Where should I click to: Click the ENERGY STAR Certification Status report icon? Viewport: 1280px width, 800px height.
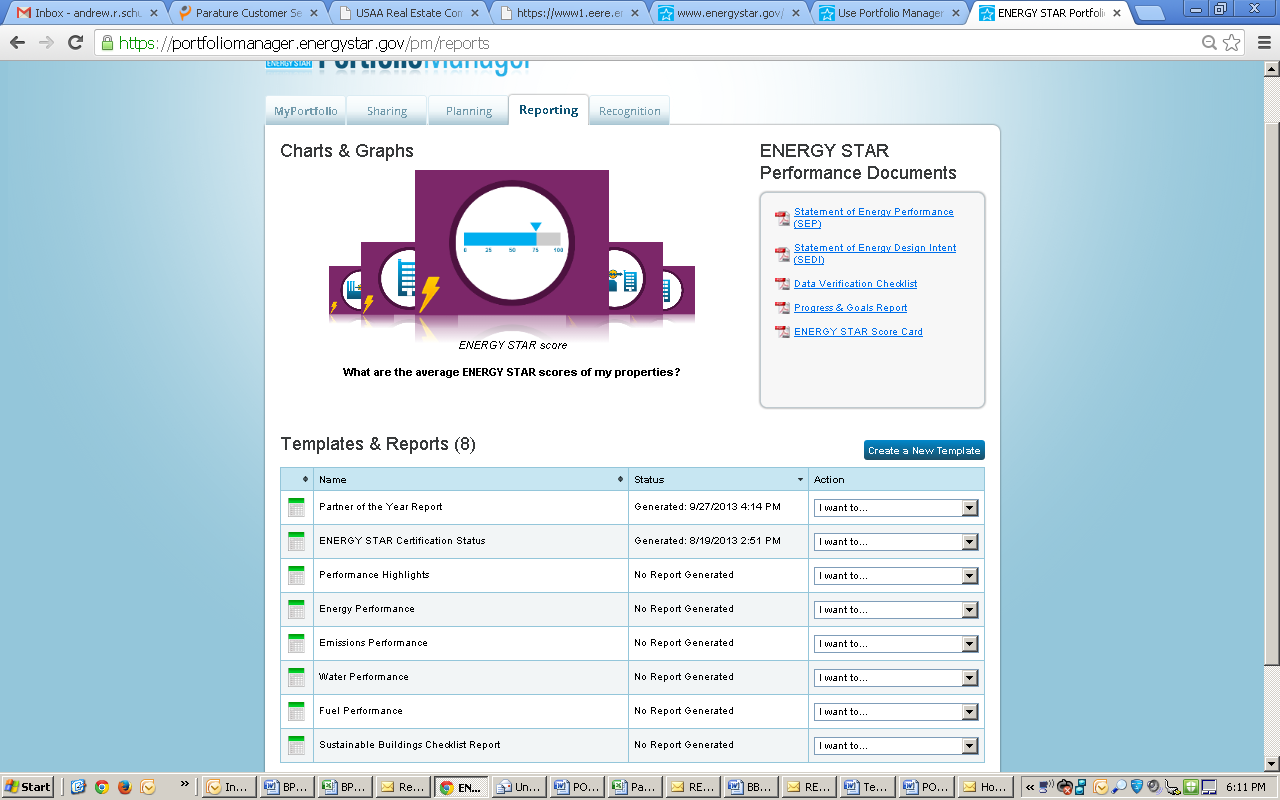pyautogui.click(x=296, y=541)
